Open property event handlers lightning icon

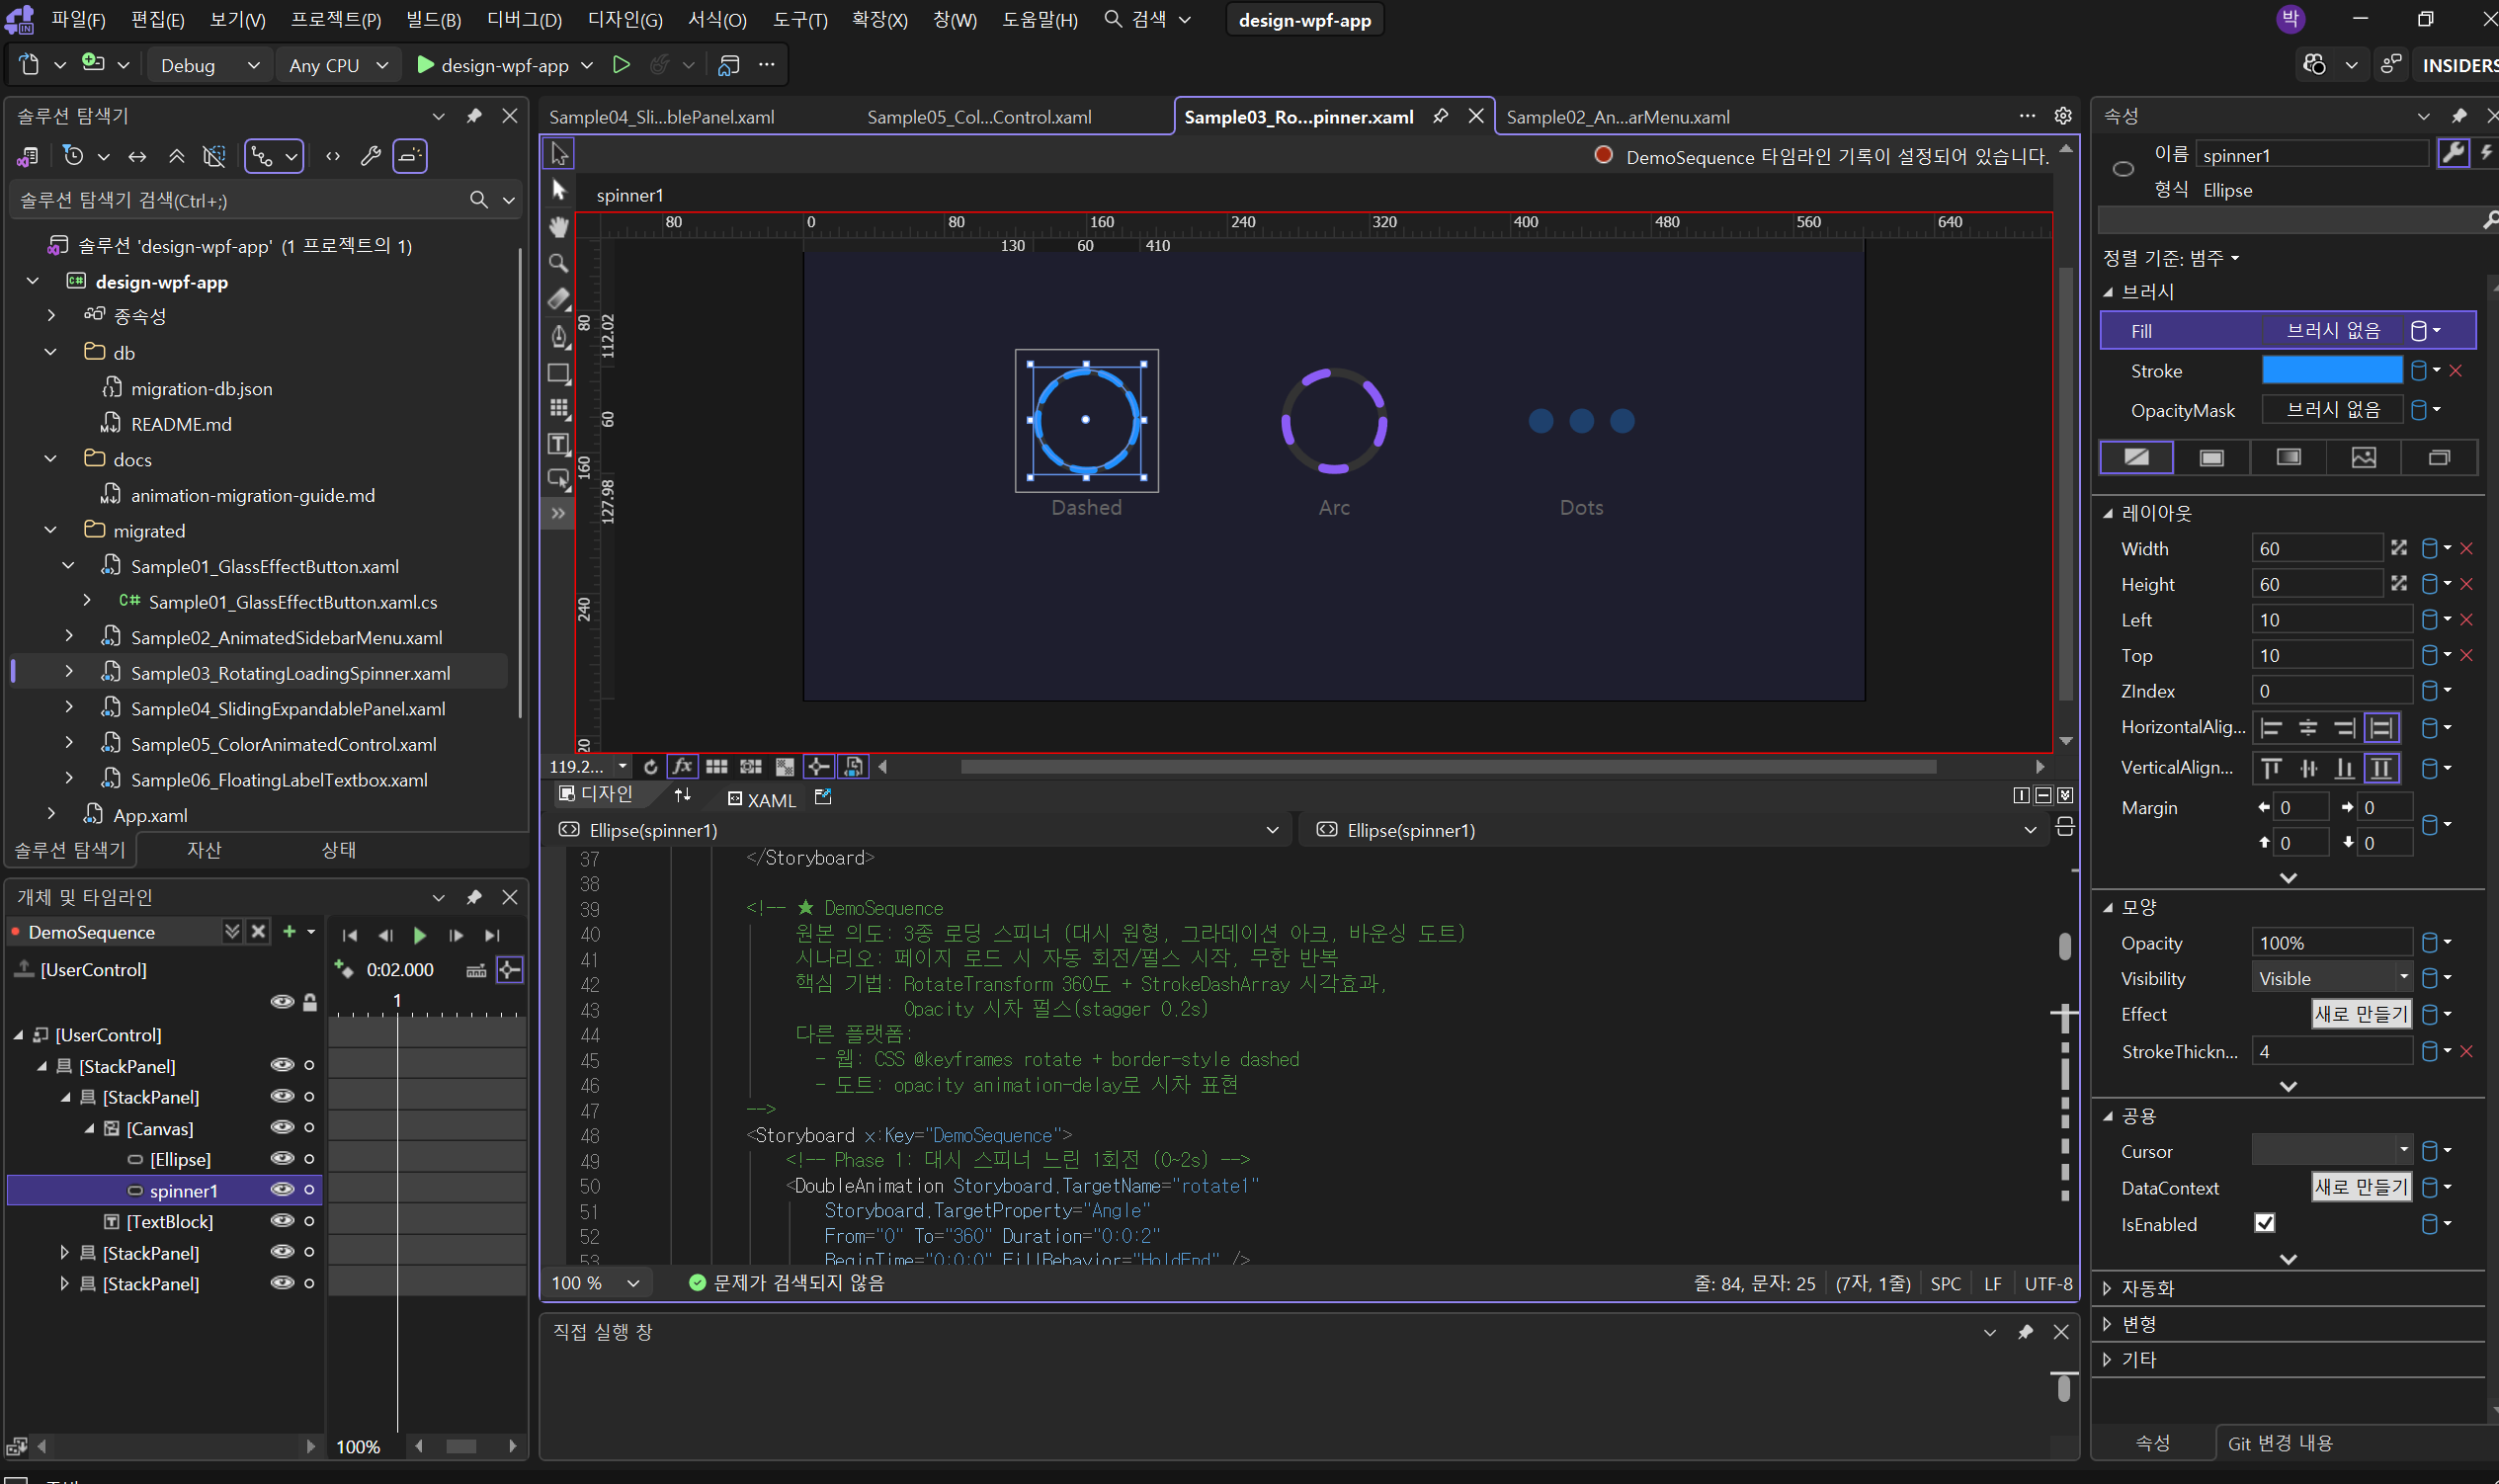coord(2486,154)
